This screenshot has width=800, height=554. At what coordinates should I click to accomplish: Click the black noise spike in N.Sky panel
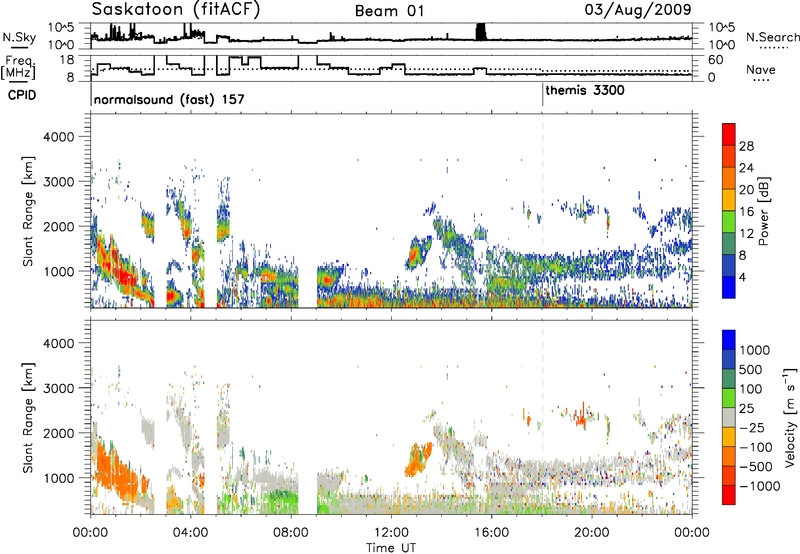pos(481,32)
